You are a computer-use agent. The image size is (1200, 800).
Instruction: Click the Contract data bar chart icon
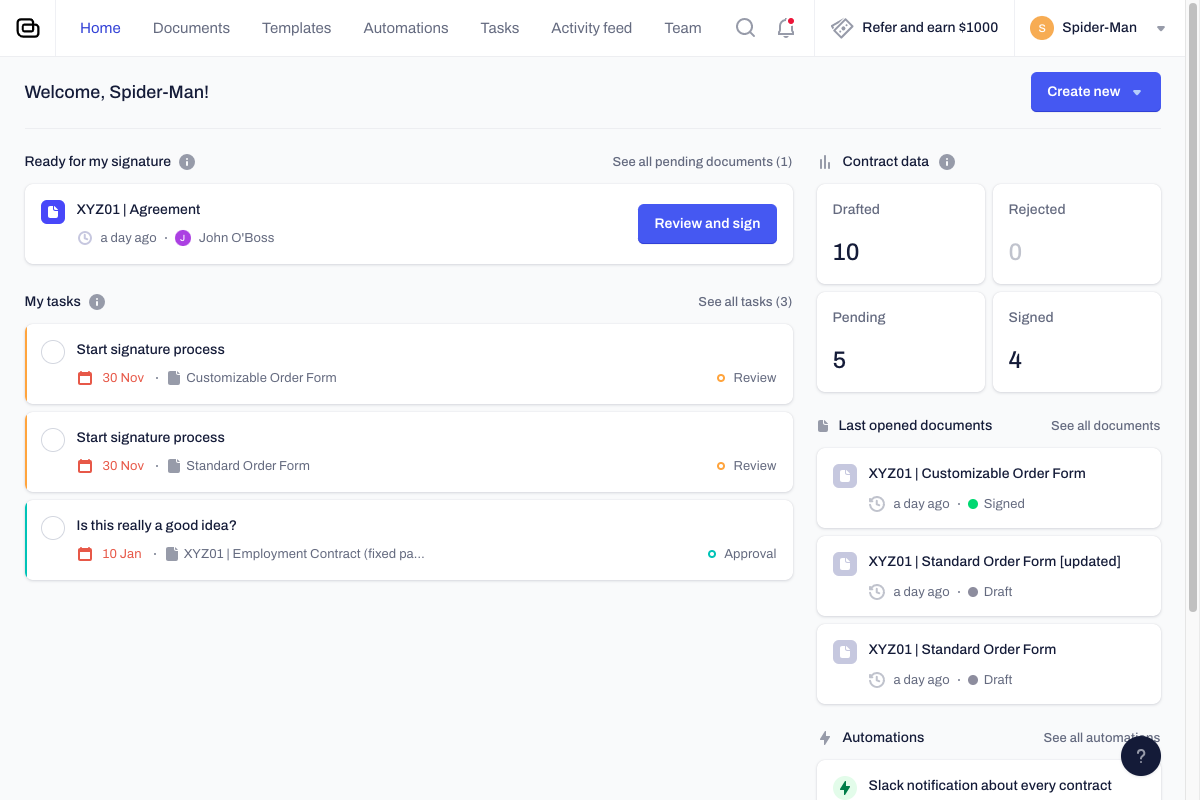(x=825, y=162)
